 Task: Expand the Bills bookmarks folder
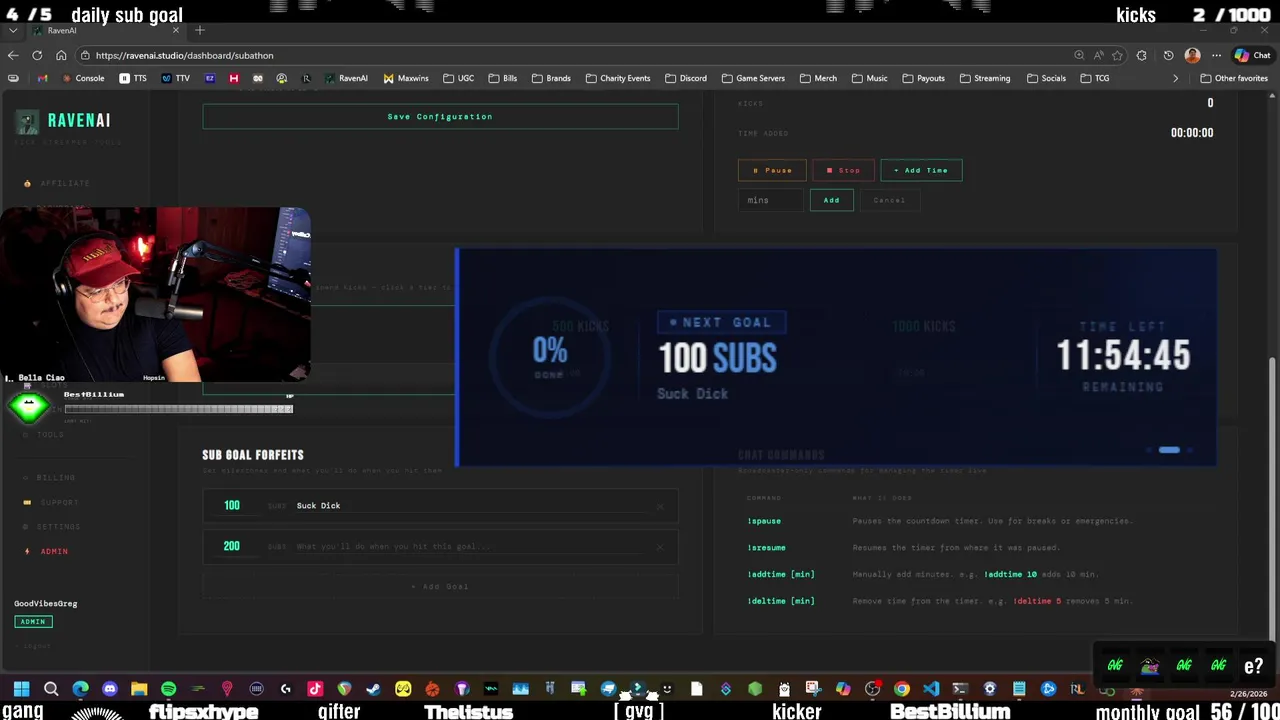coord(502,78)
